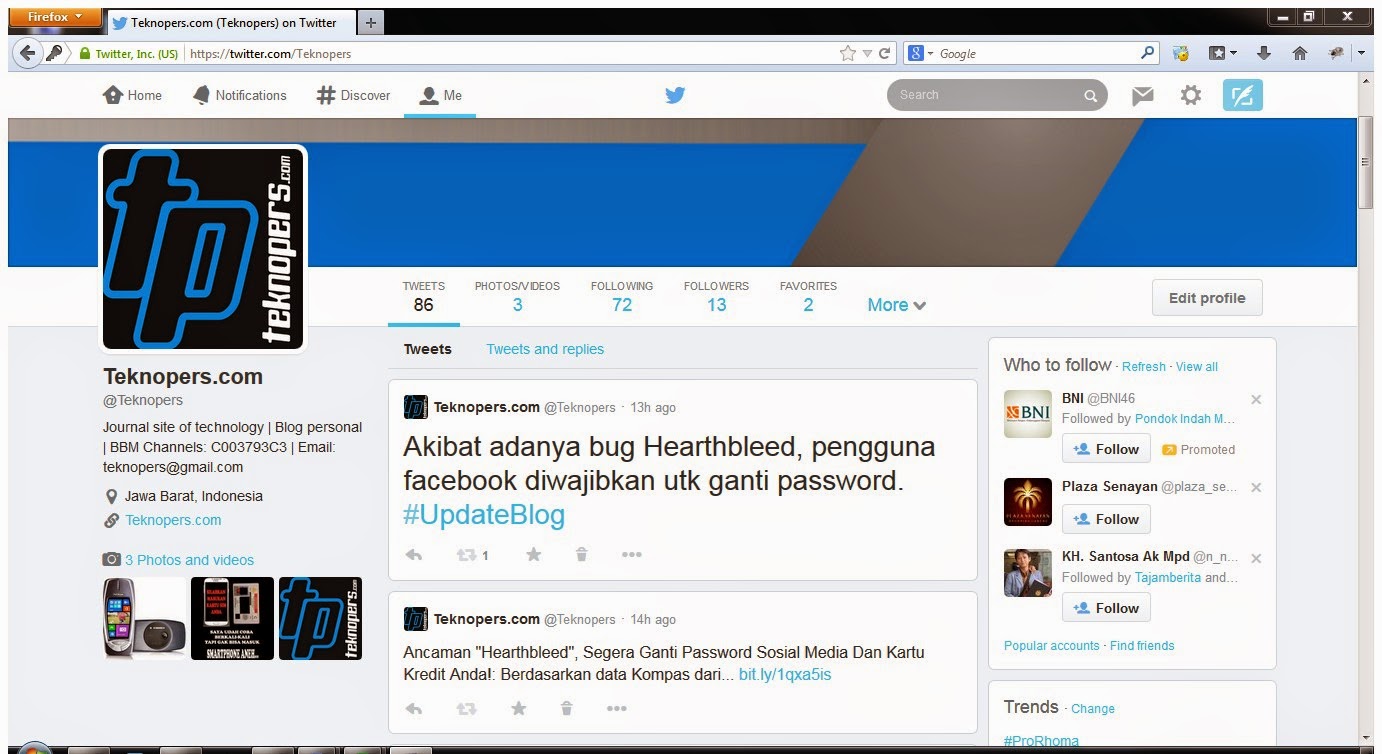
Task: Favorite the Hearthbleed bug tweet
Action: point(533,554)
